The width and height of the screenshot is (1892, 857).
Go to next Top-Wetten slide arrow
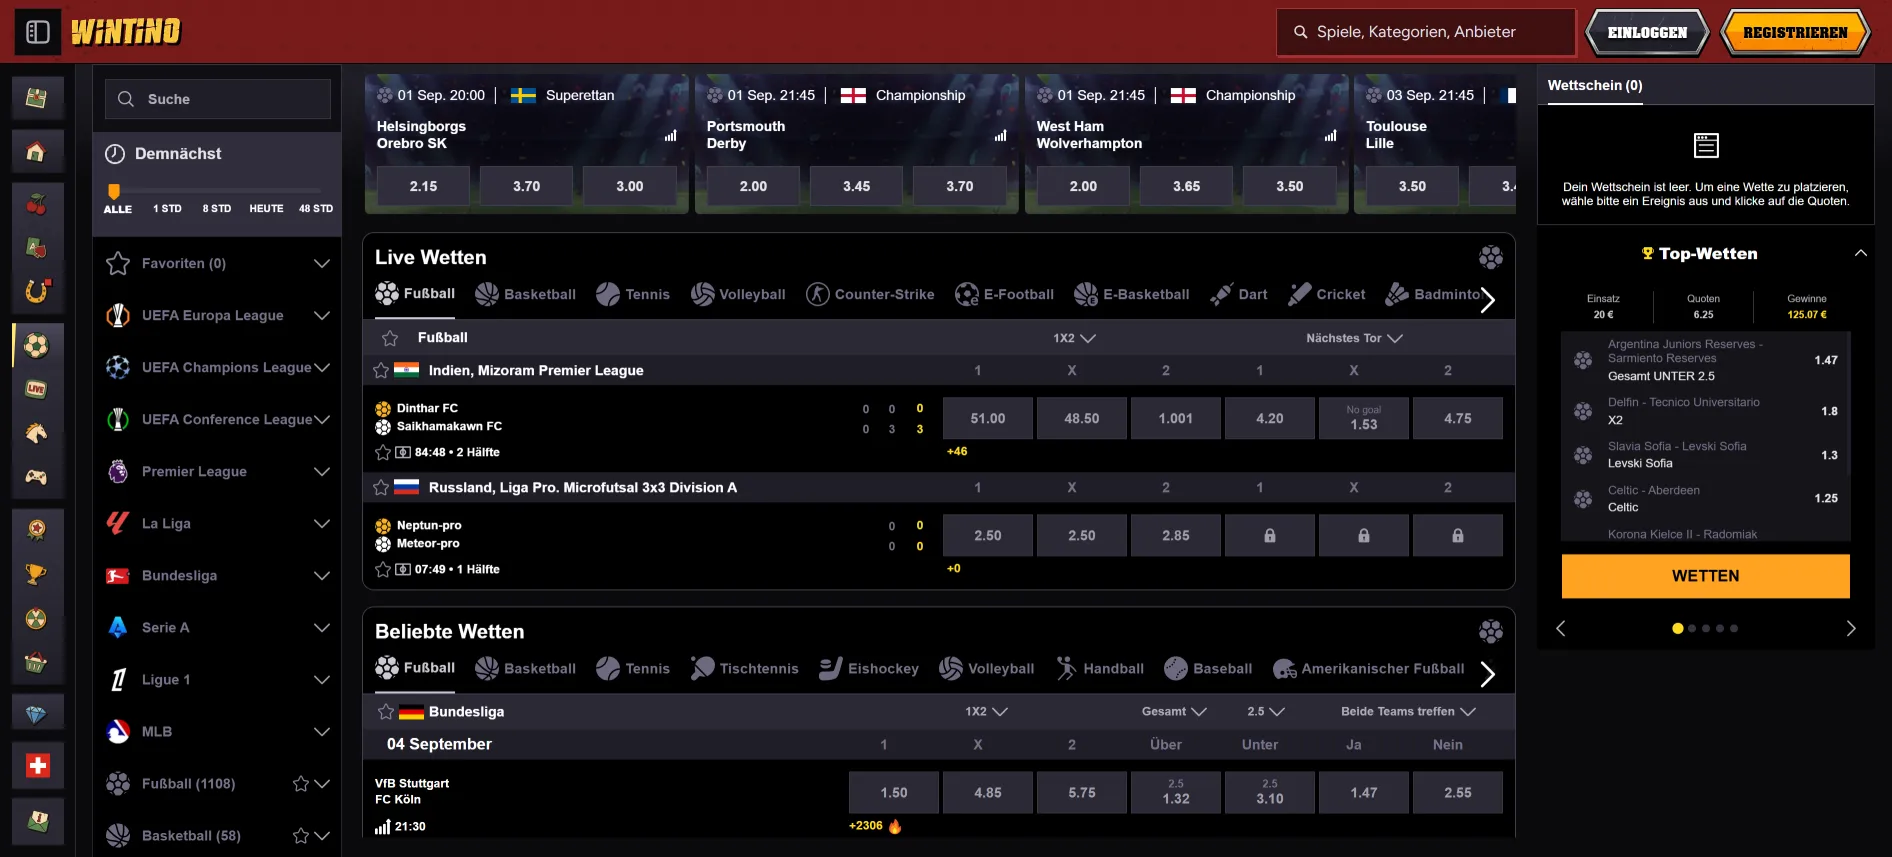point(1851,628)
